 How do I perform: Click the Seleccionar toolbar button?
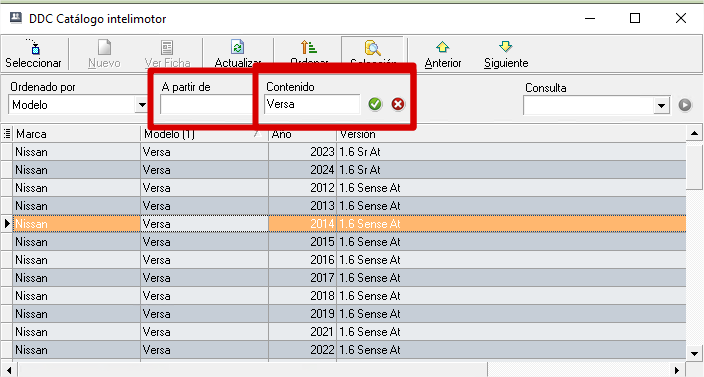coord(34,53)
